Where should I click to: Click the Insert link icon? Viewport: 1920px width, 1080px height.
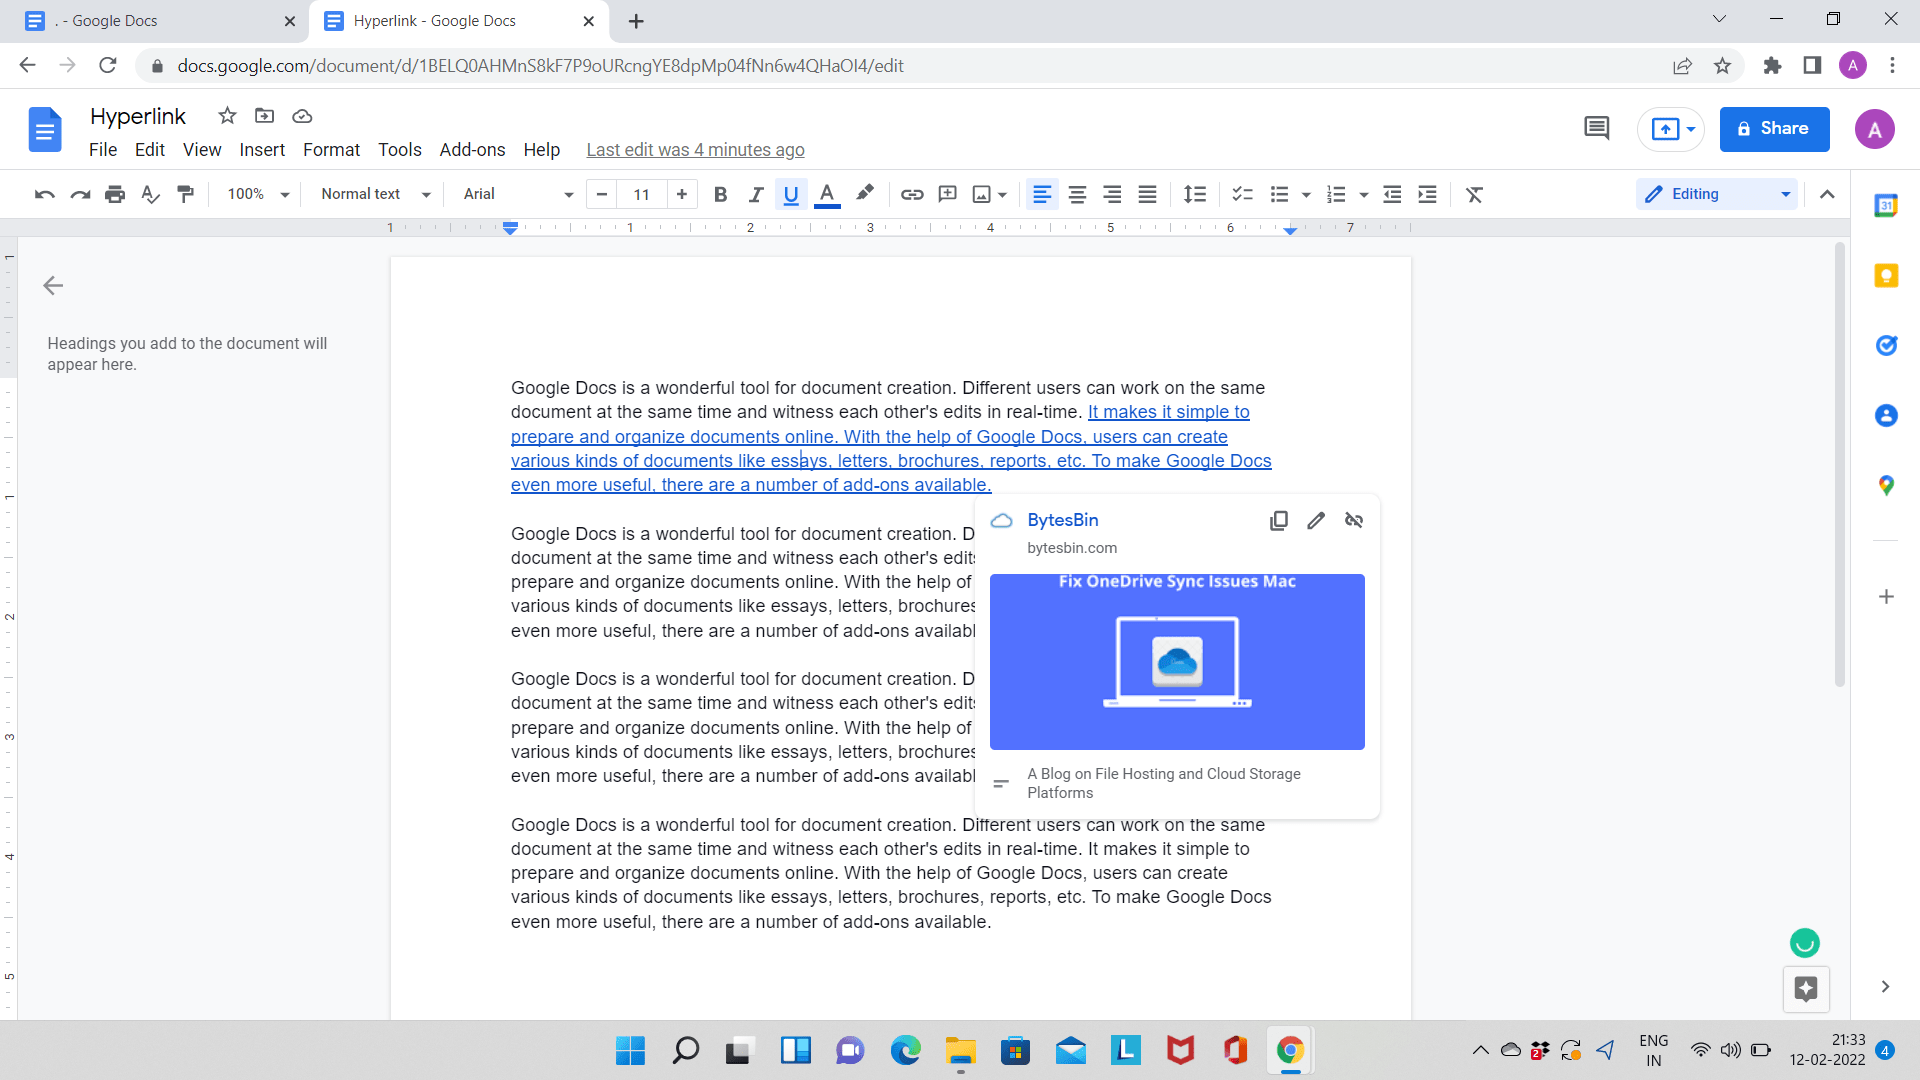911,194
